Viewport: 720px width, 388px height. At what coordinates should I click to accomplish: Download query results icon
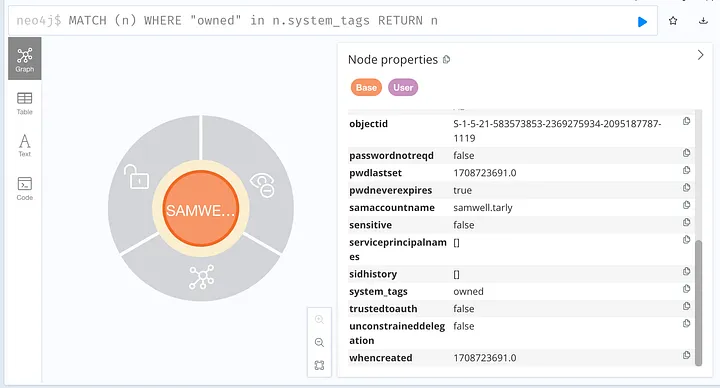[x=703, y=21]
